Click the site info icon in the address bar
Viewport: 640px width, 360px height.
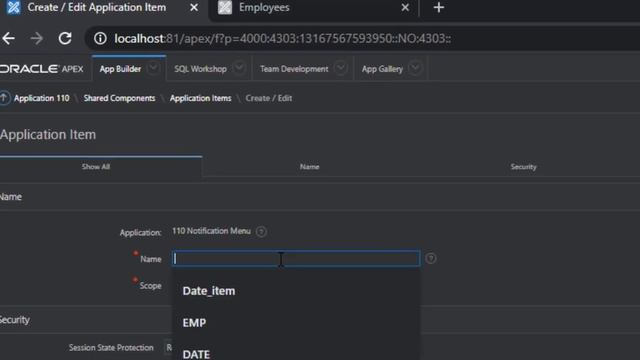(100, 38)
